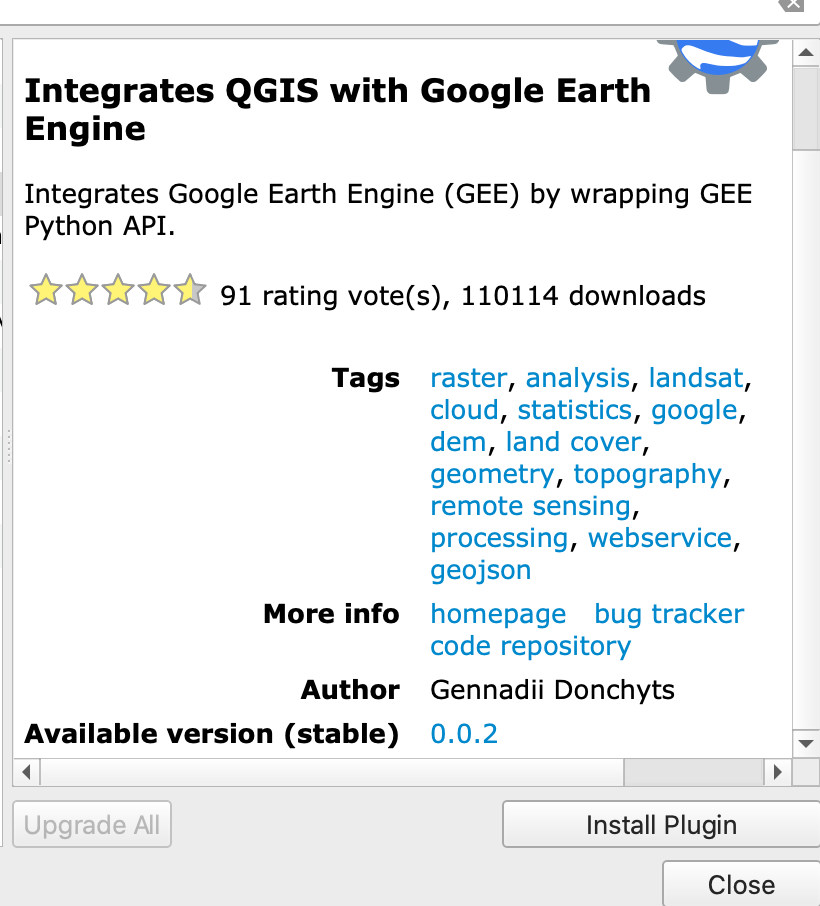Click the third rating star
Image resolution: width=820 pixels, height=906 pixels.
(x=117, y=290)
